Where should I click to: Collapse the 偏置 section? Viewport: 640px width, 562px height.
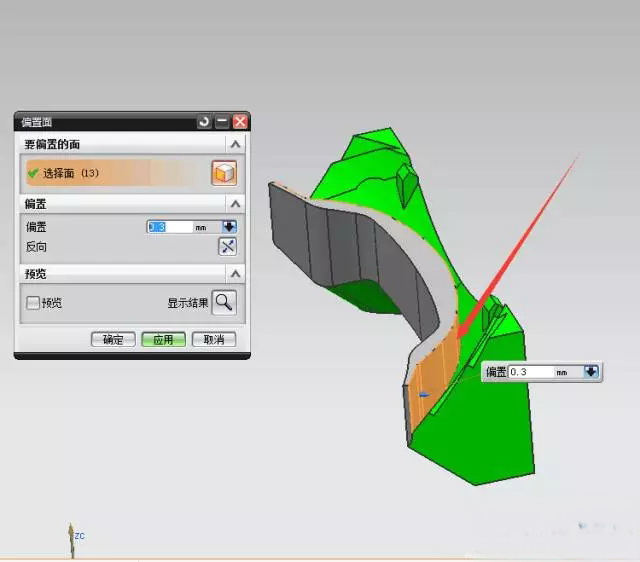(235, 204)
